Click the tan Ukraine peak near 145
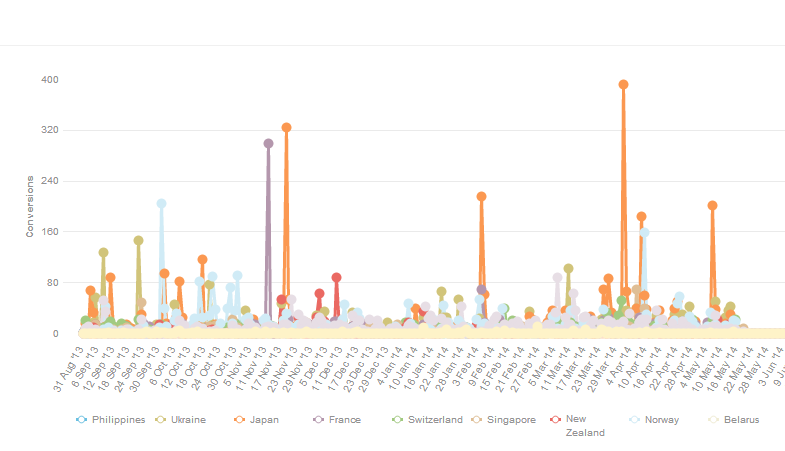 pos(138,240)
